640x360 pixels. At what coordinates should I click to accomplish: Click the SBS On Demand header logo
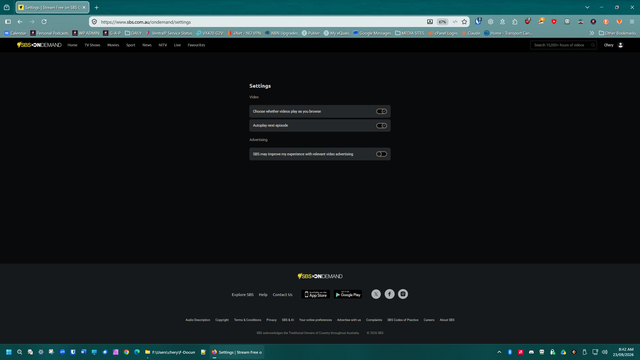(39, 45)
